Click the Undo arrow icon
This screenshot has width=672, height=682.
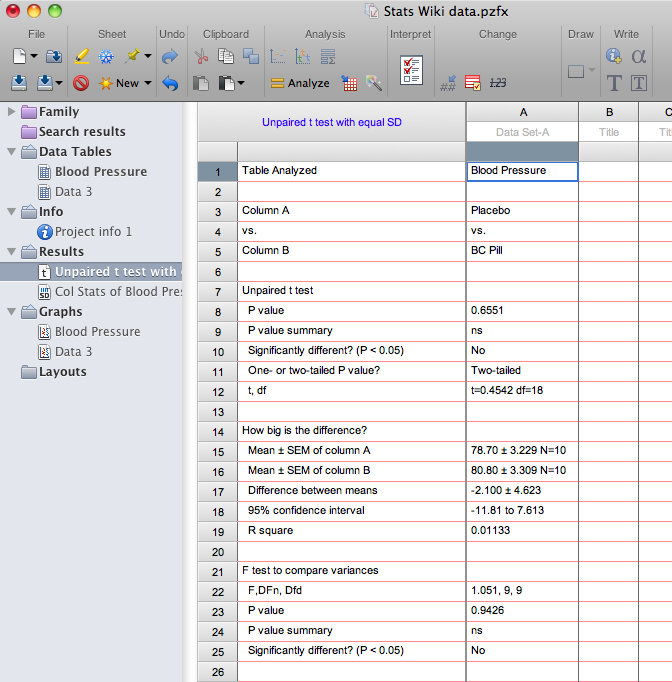tap(169, 83)
